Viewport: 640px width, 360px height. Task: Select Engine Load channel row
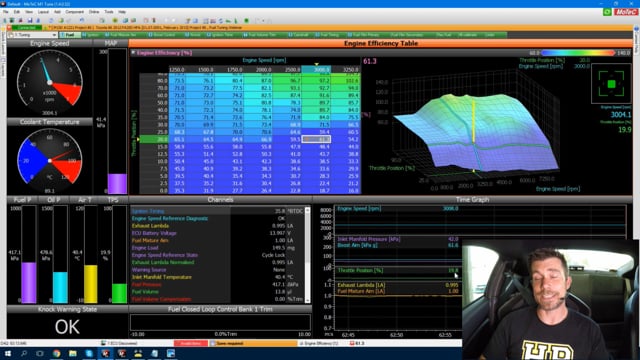click(x=217, y=248)
